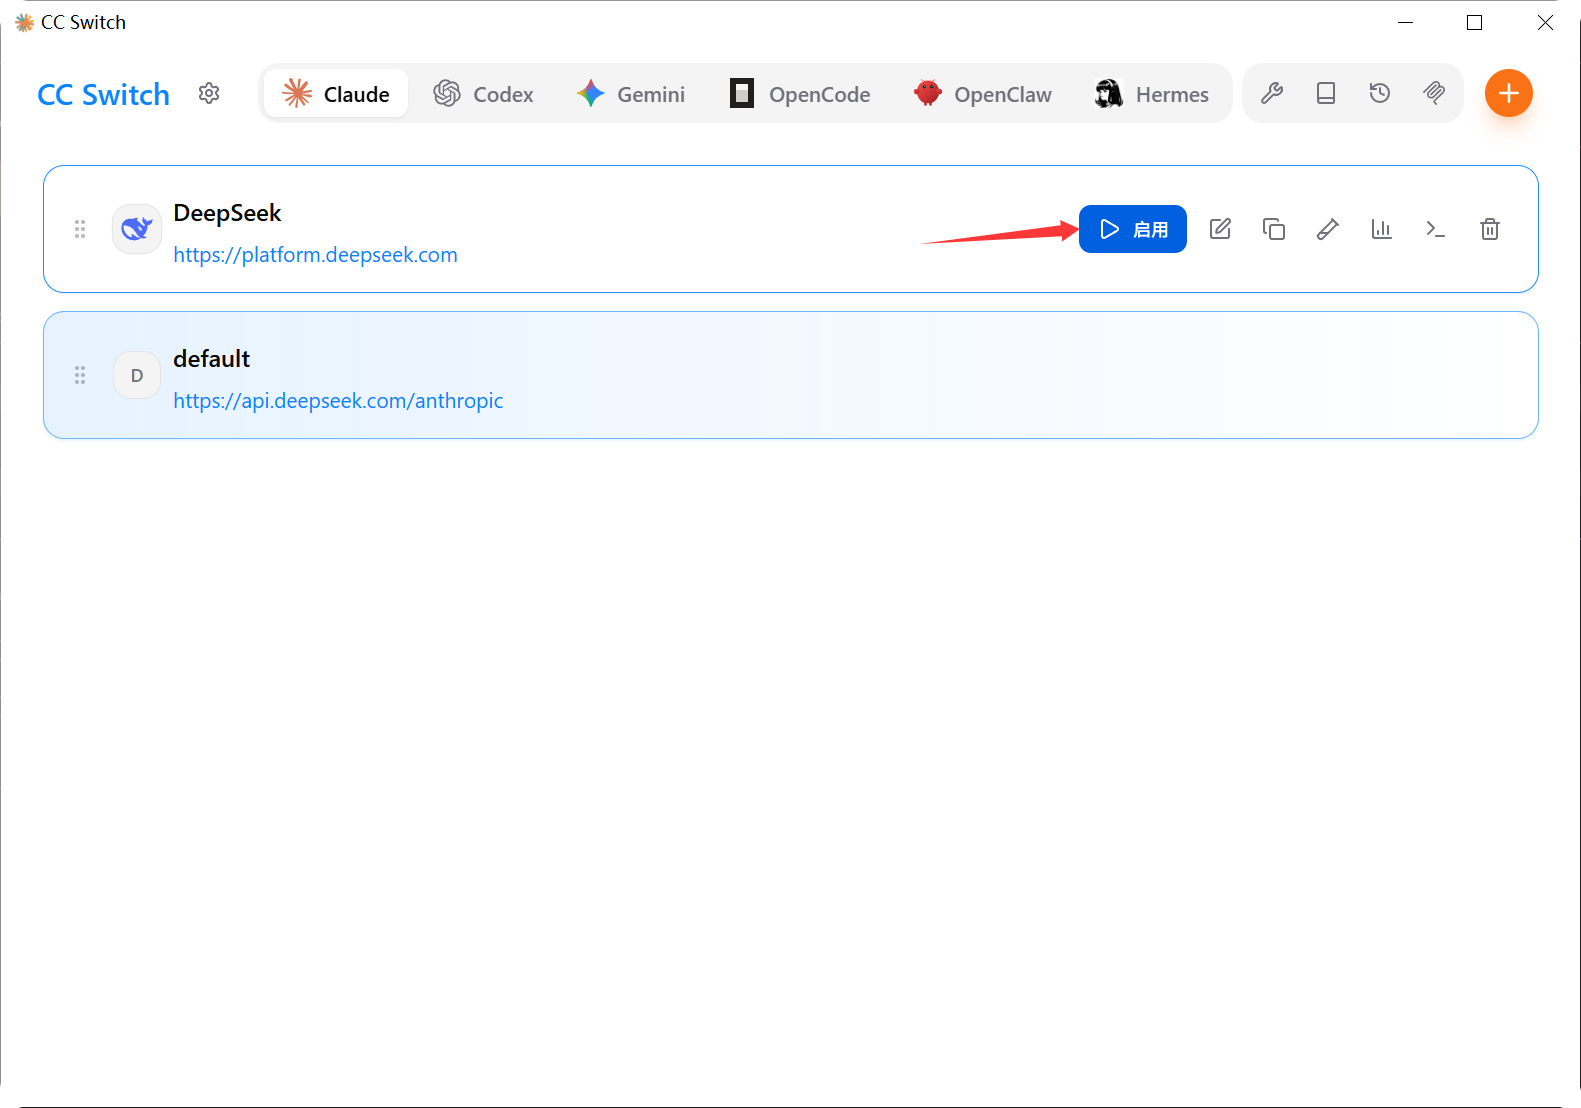Click the wrench tools icon

point(1272,93)
